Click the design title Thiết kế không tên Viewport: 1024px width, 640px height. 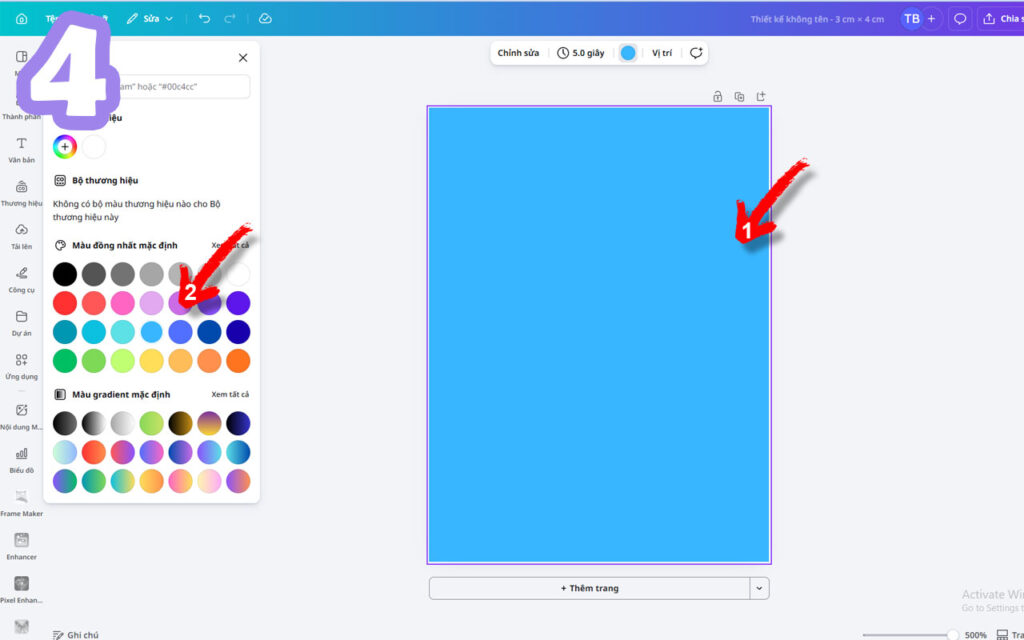[817, 19]
